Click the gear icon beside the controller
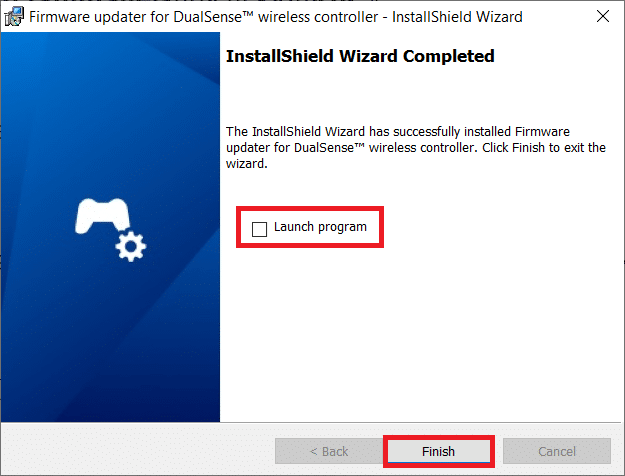 pos(131,246)
